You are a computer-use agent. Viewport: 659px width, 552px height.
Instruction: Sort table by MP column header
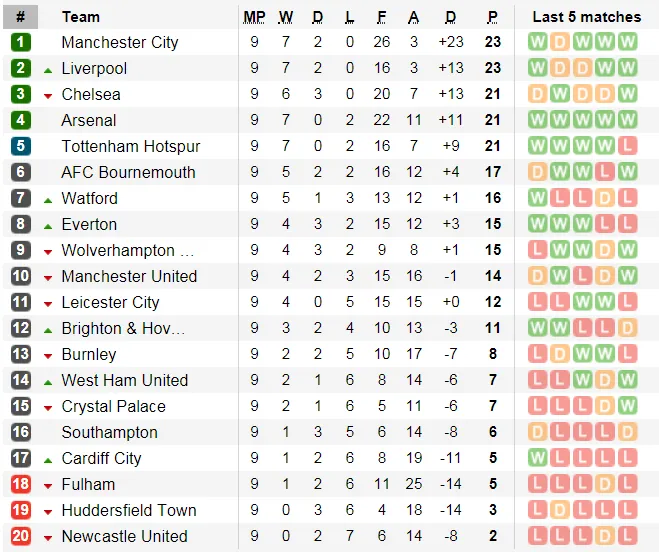pyautogui.click(x=254, y=17)
